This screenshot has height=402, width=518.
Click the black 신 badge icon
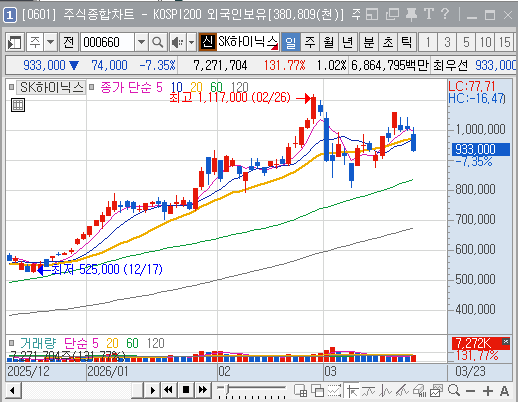(207, 42)
